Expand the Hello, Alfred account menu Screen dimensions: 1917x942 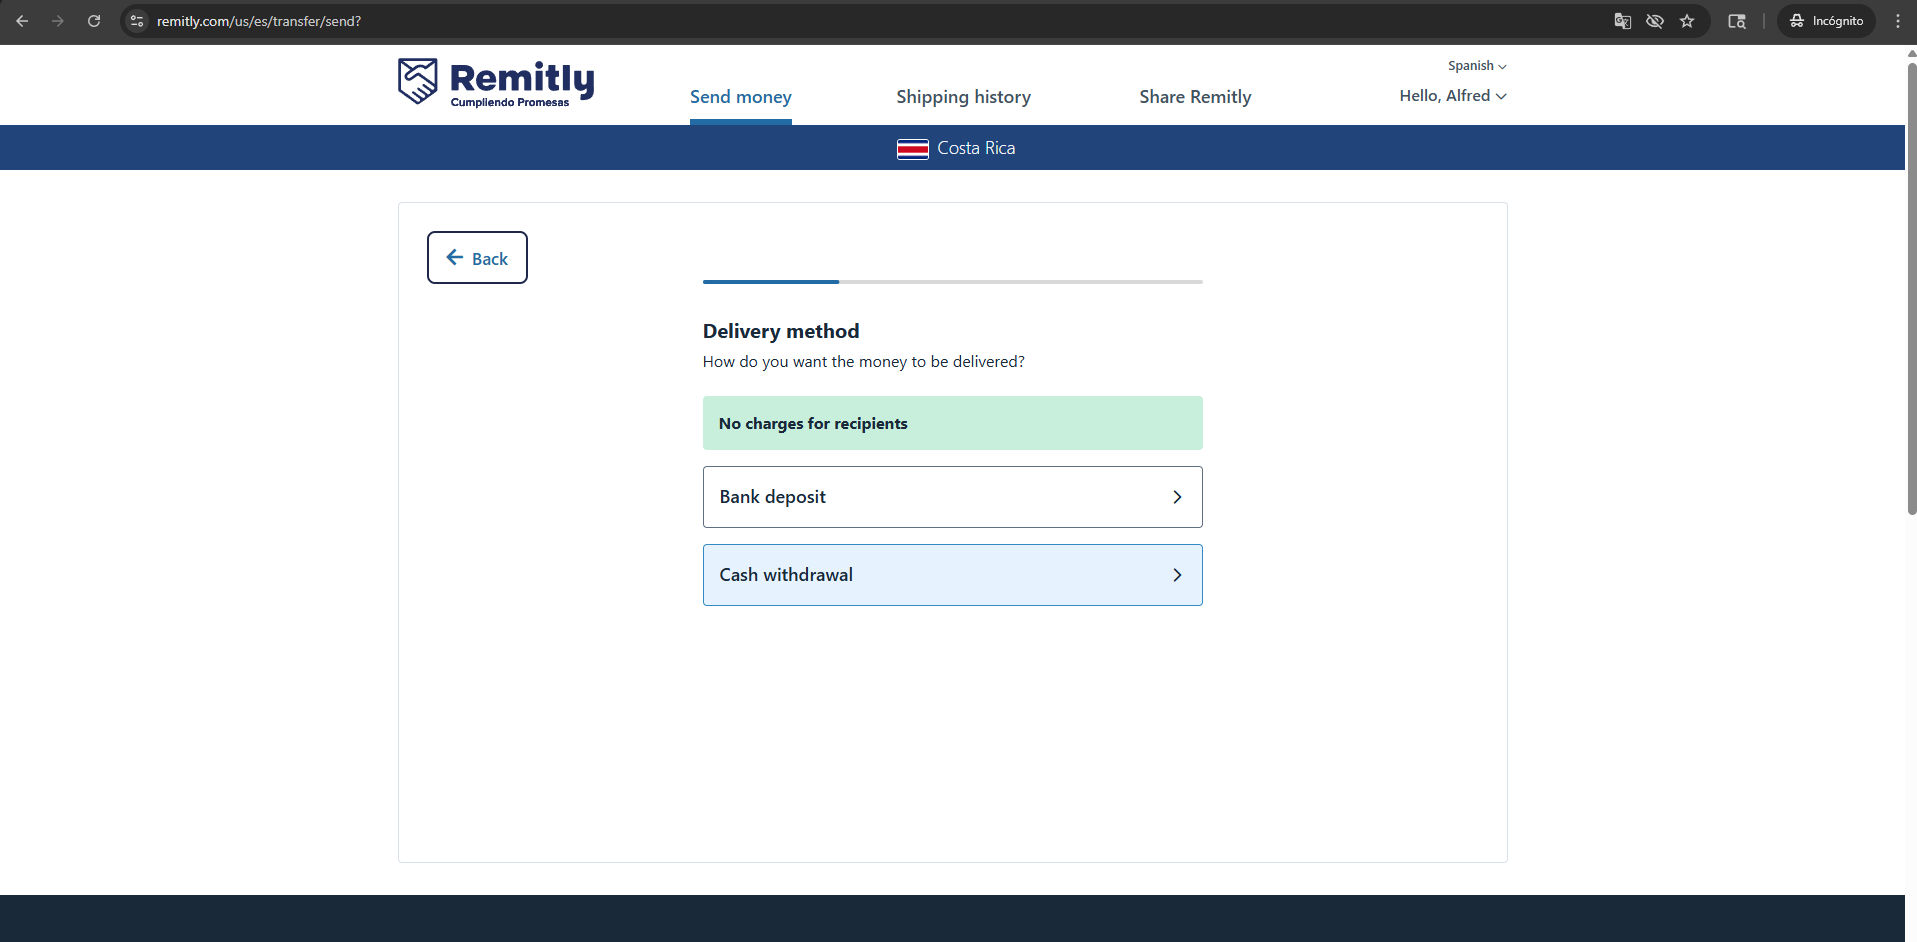point(1452,96)
